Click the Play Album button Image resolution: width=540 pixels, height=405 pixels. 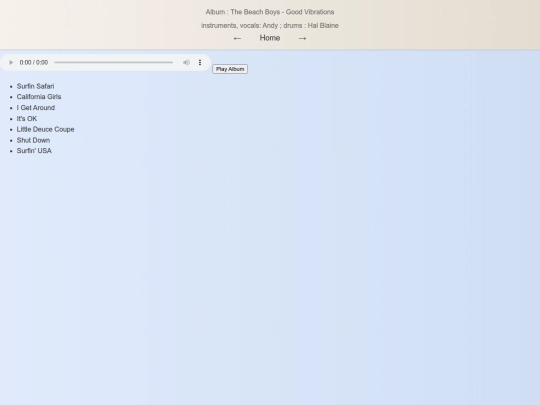(x=230, y=69)
